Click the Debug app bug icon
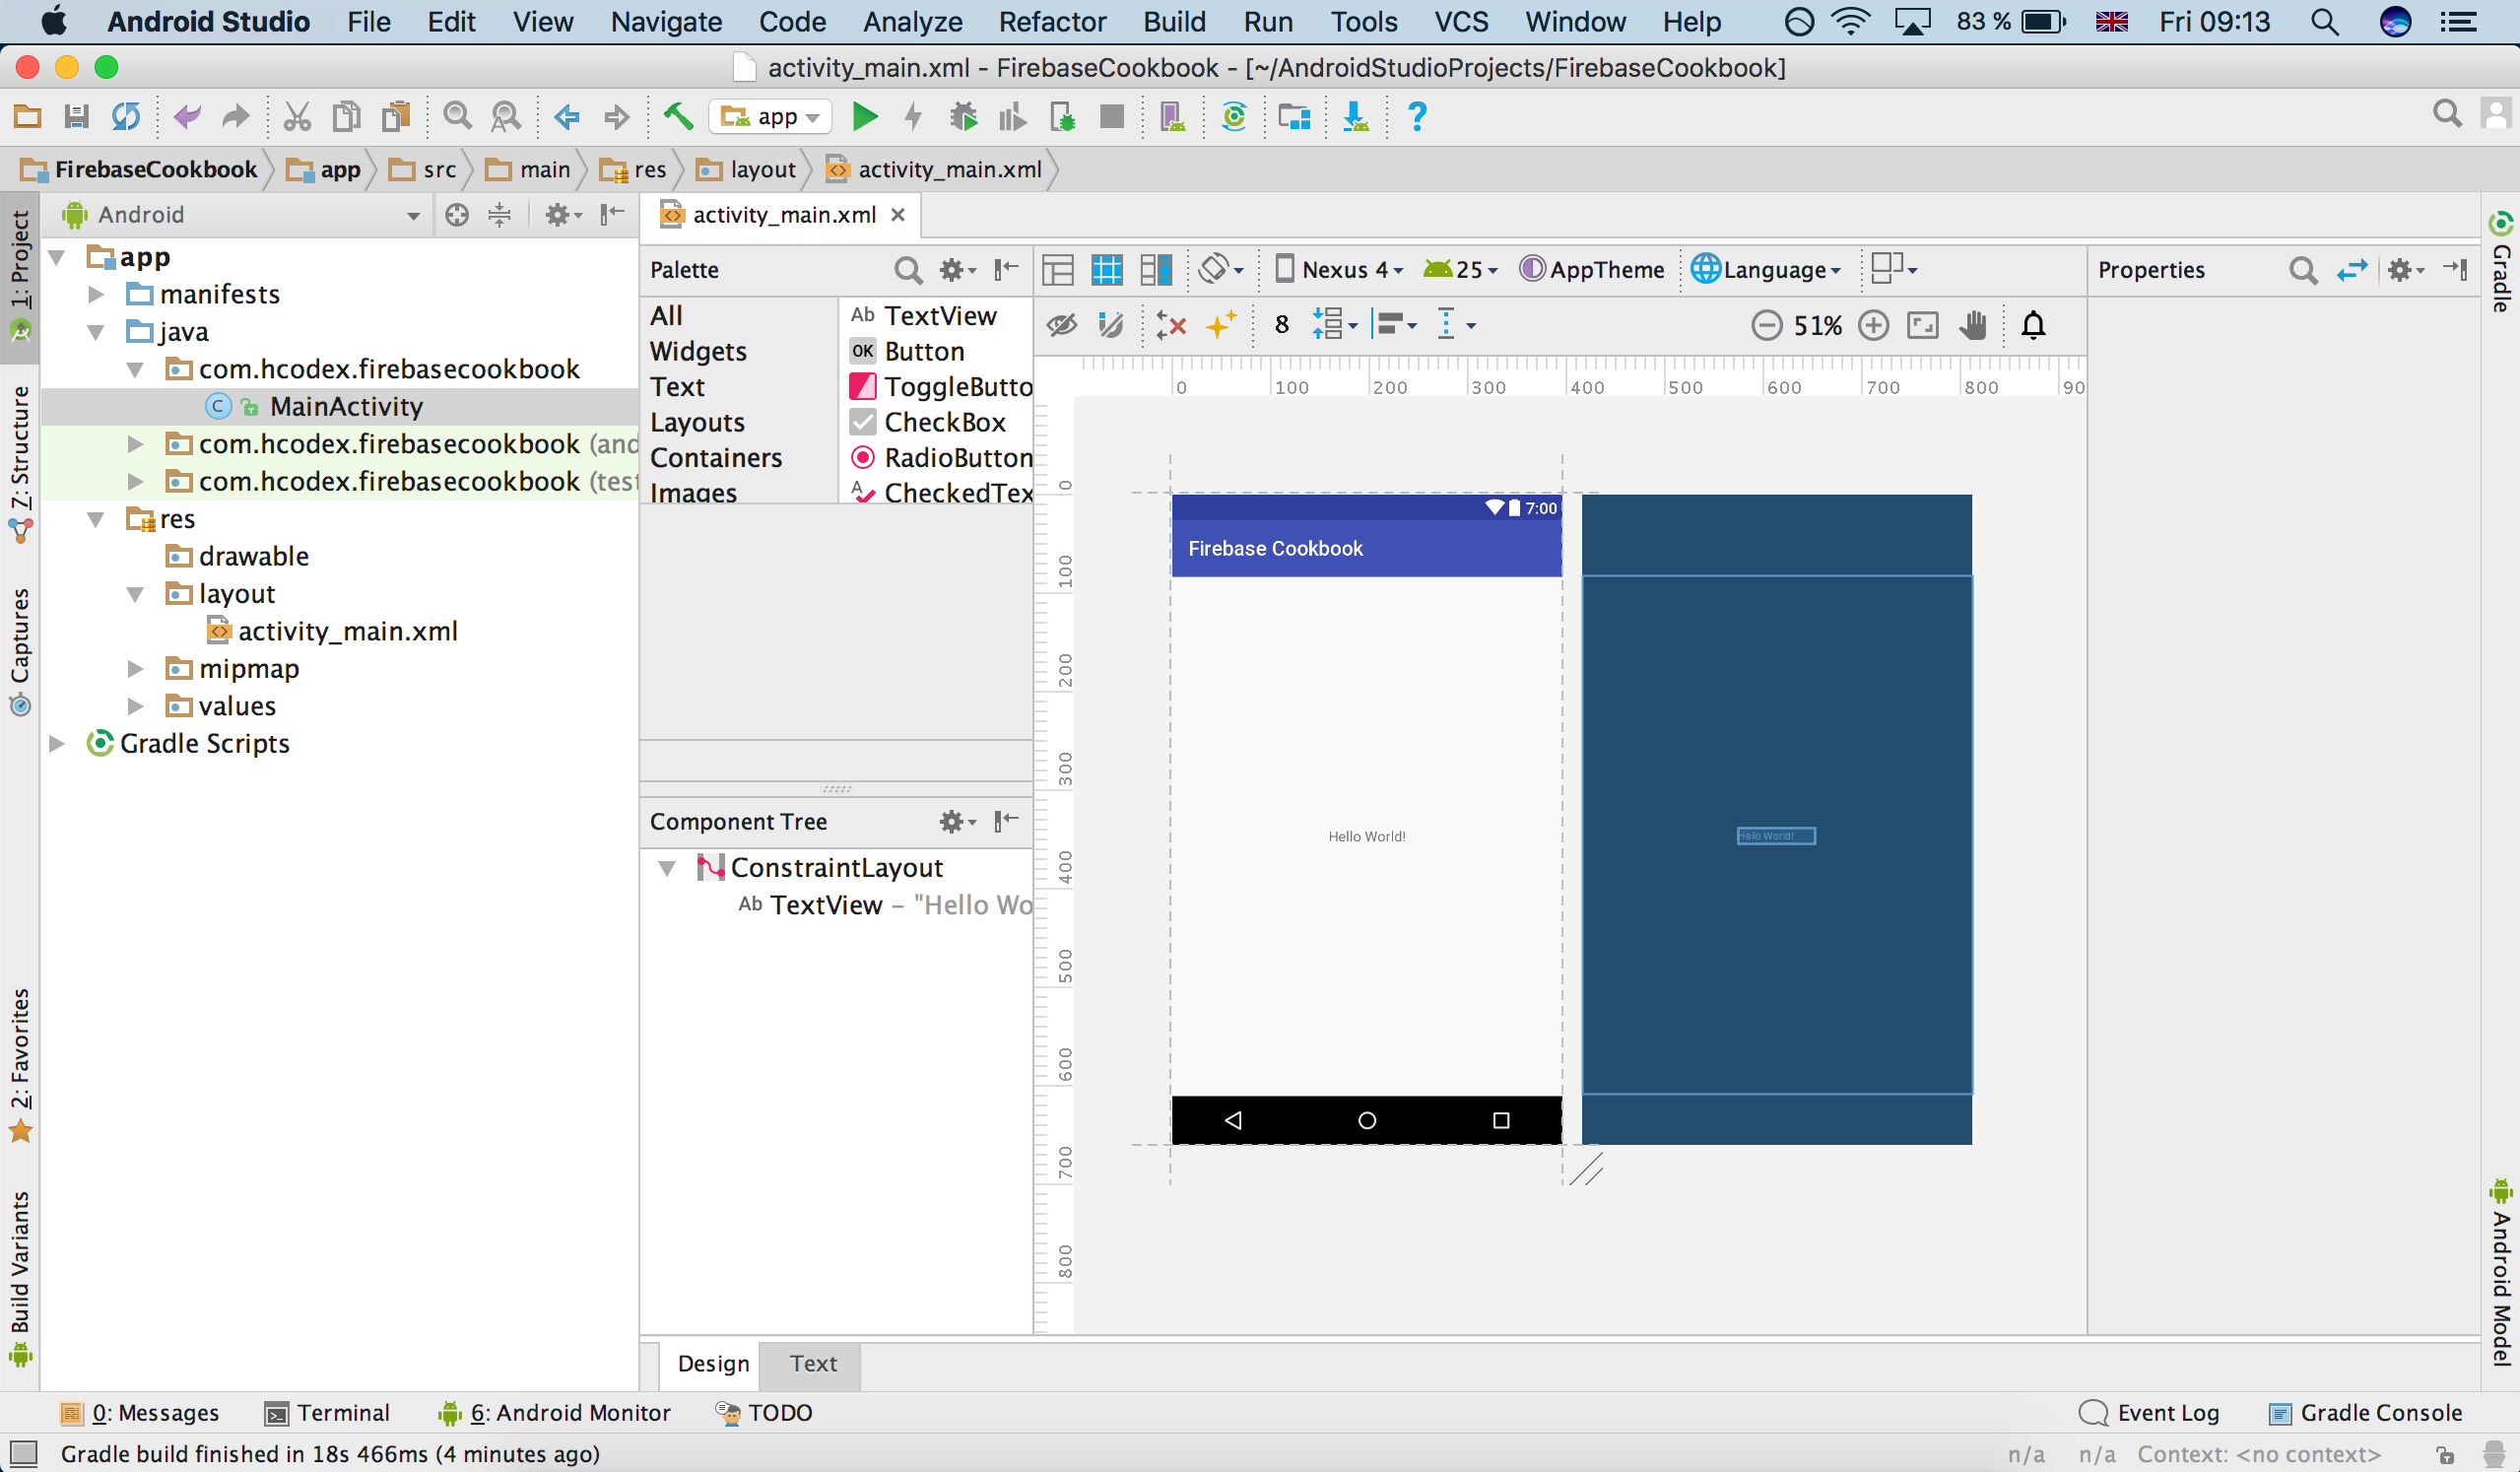2520x1472 pixels. [963, 117]
